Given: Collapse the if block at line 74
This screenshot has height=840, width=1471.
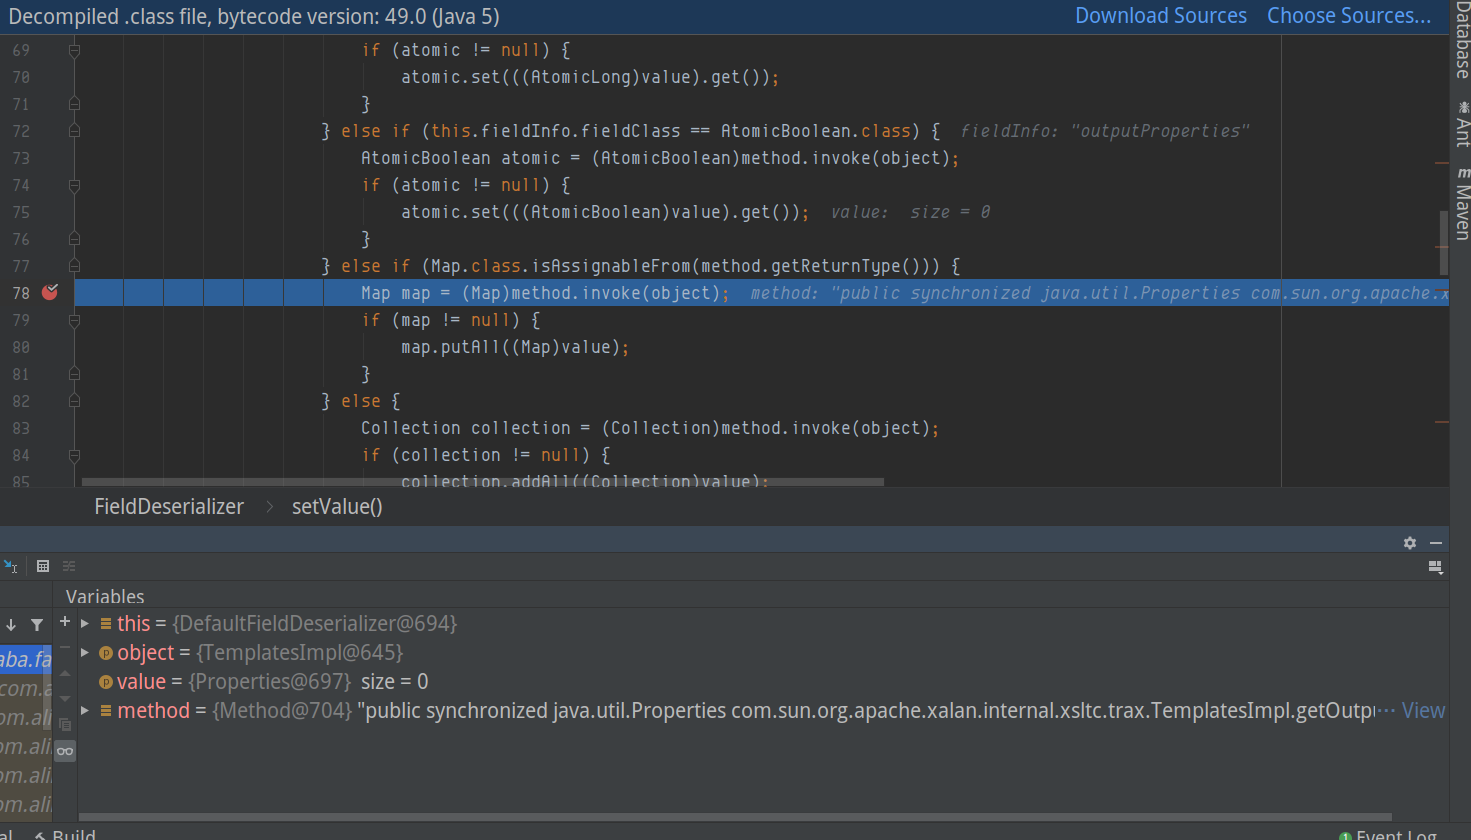Looking at the screenshot, I should point(74,185).
